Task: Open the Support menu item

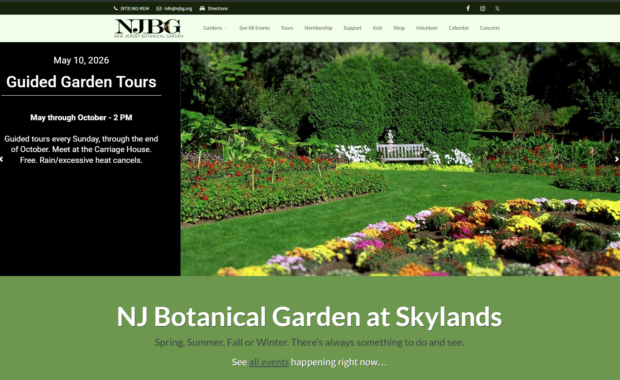Action: pos(352,28)
